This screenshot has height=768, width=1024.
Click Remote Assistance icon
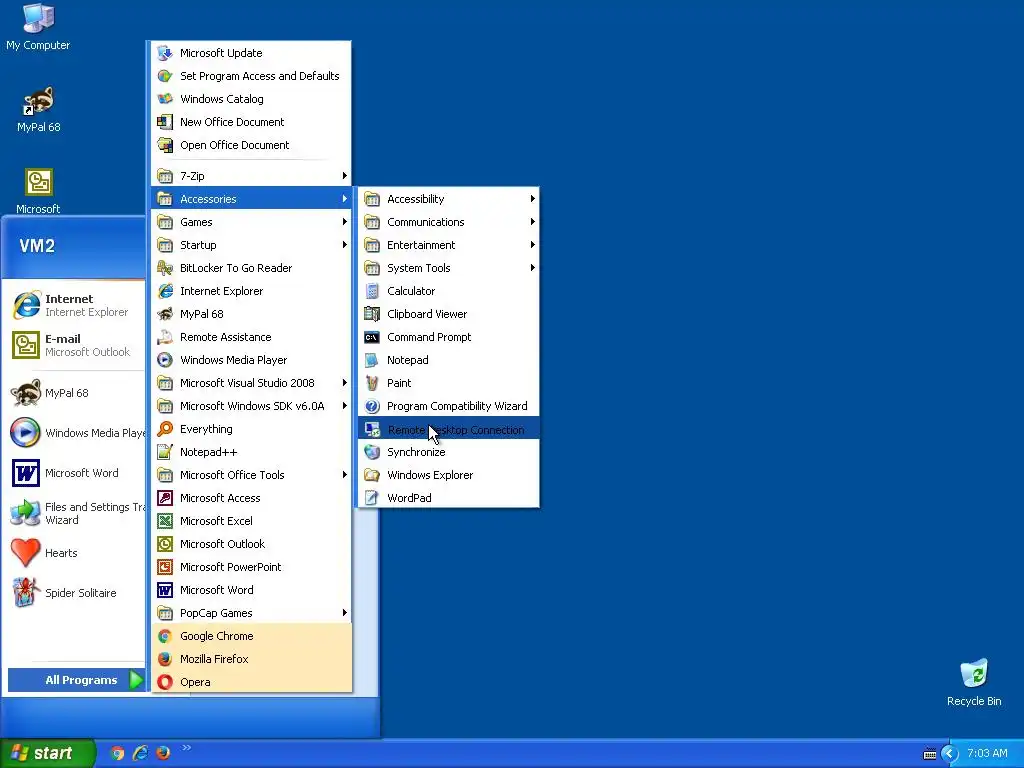point(165,337)
